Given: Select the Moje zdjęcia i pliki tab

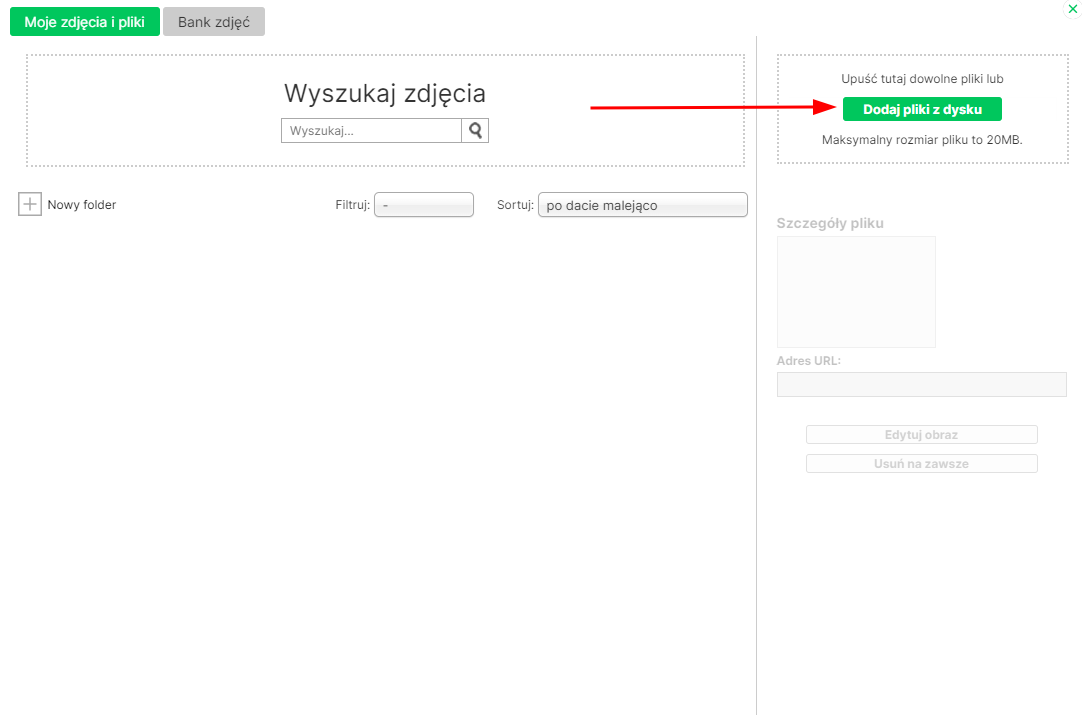Looking at the screenshot, I should point(85,22).
